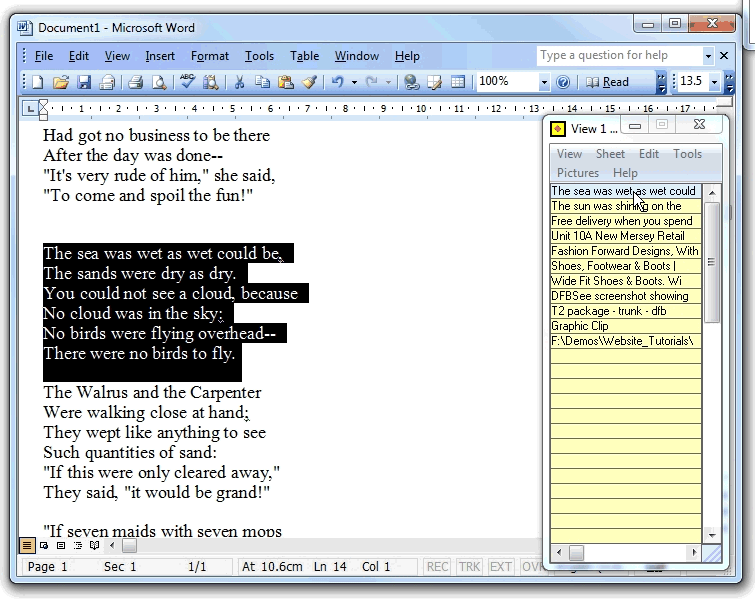Select the 'Graphic Clip' entry
Viewport: 755px width, 604px height.
[x=625, y=326]
